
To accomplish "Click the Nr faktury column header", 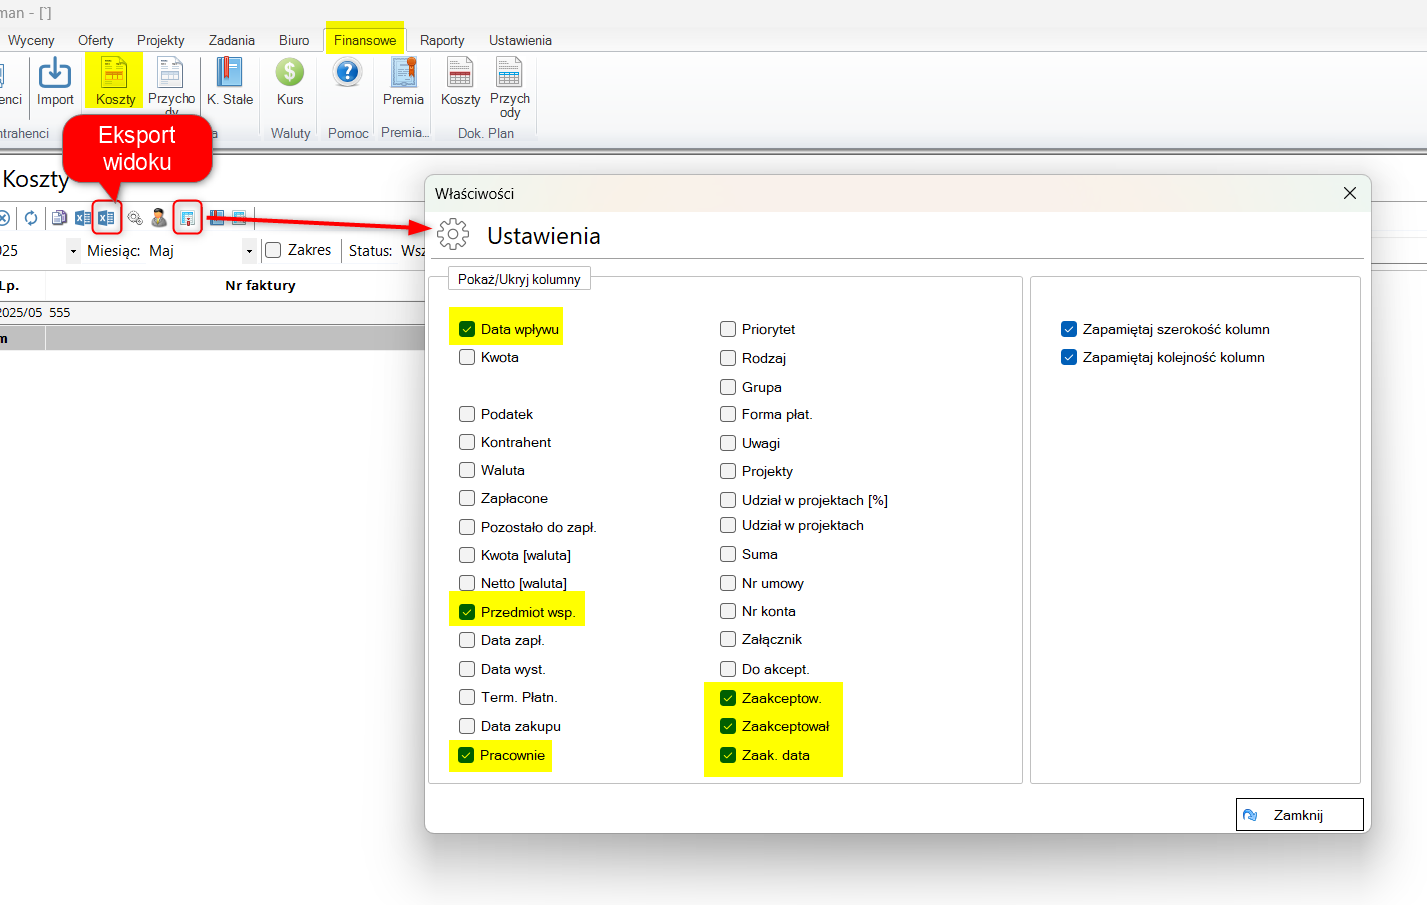I will point(260,285).
